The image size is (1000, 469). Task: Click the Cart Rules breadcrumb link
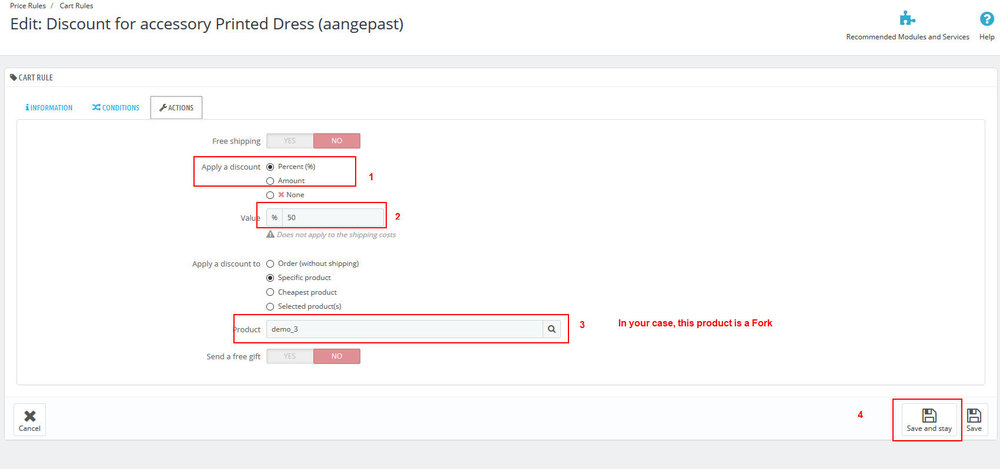pyautogui.click(x=76, y=6)
